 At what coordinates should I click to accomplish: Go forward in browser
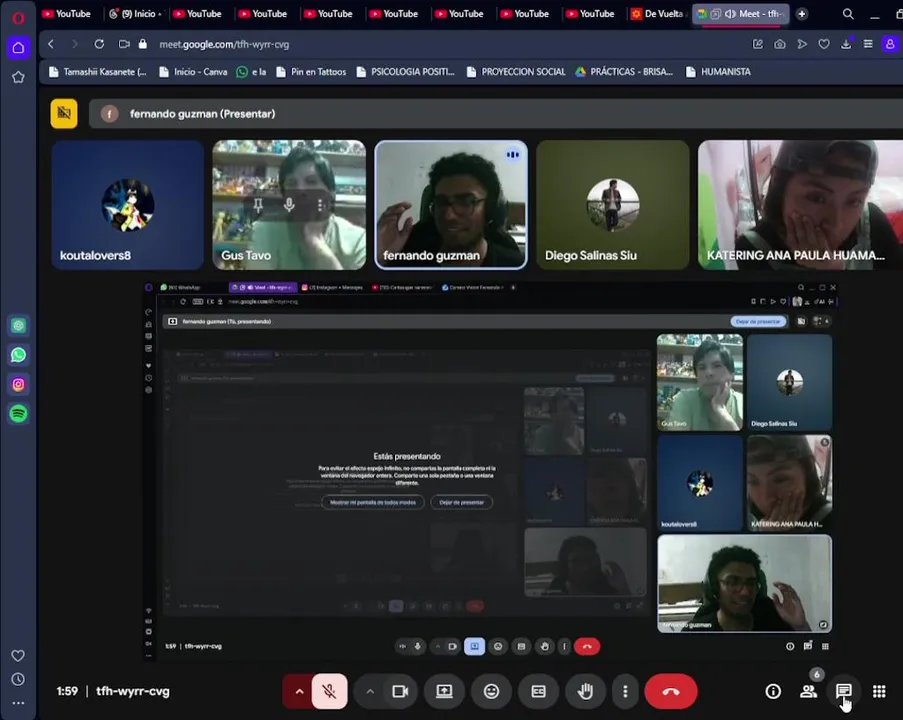[x=75, y=44]
